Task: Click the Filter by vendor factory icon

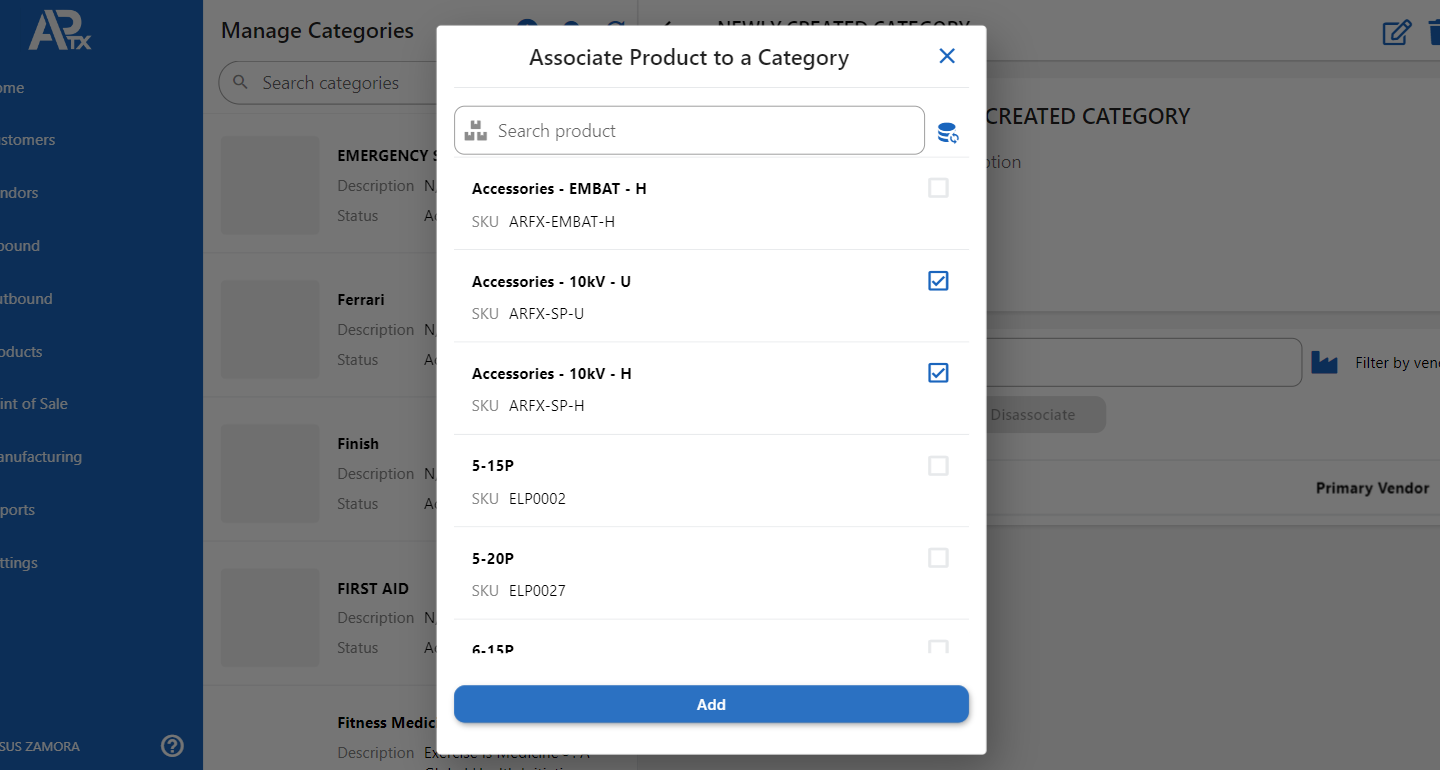Action: tap(1324, 363)
